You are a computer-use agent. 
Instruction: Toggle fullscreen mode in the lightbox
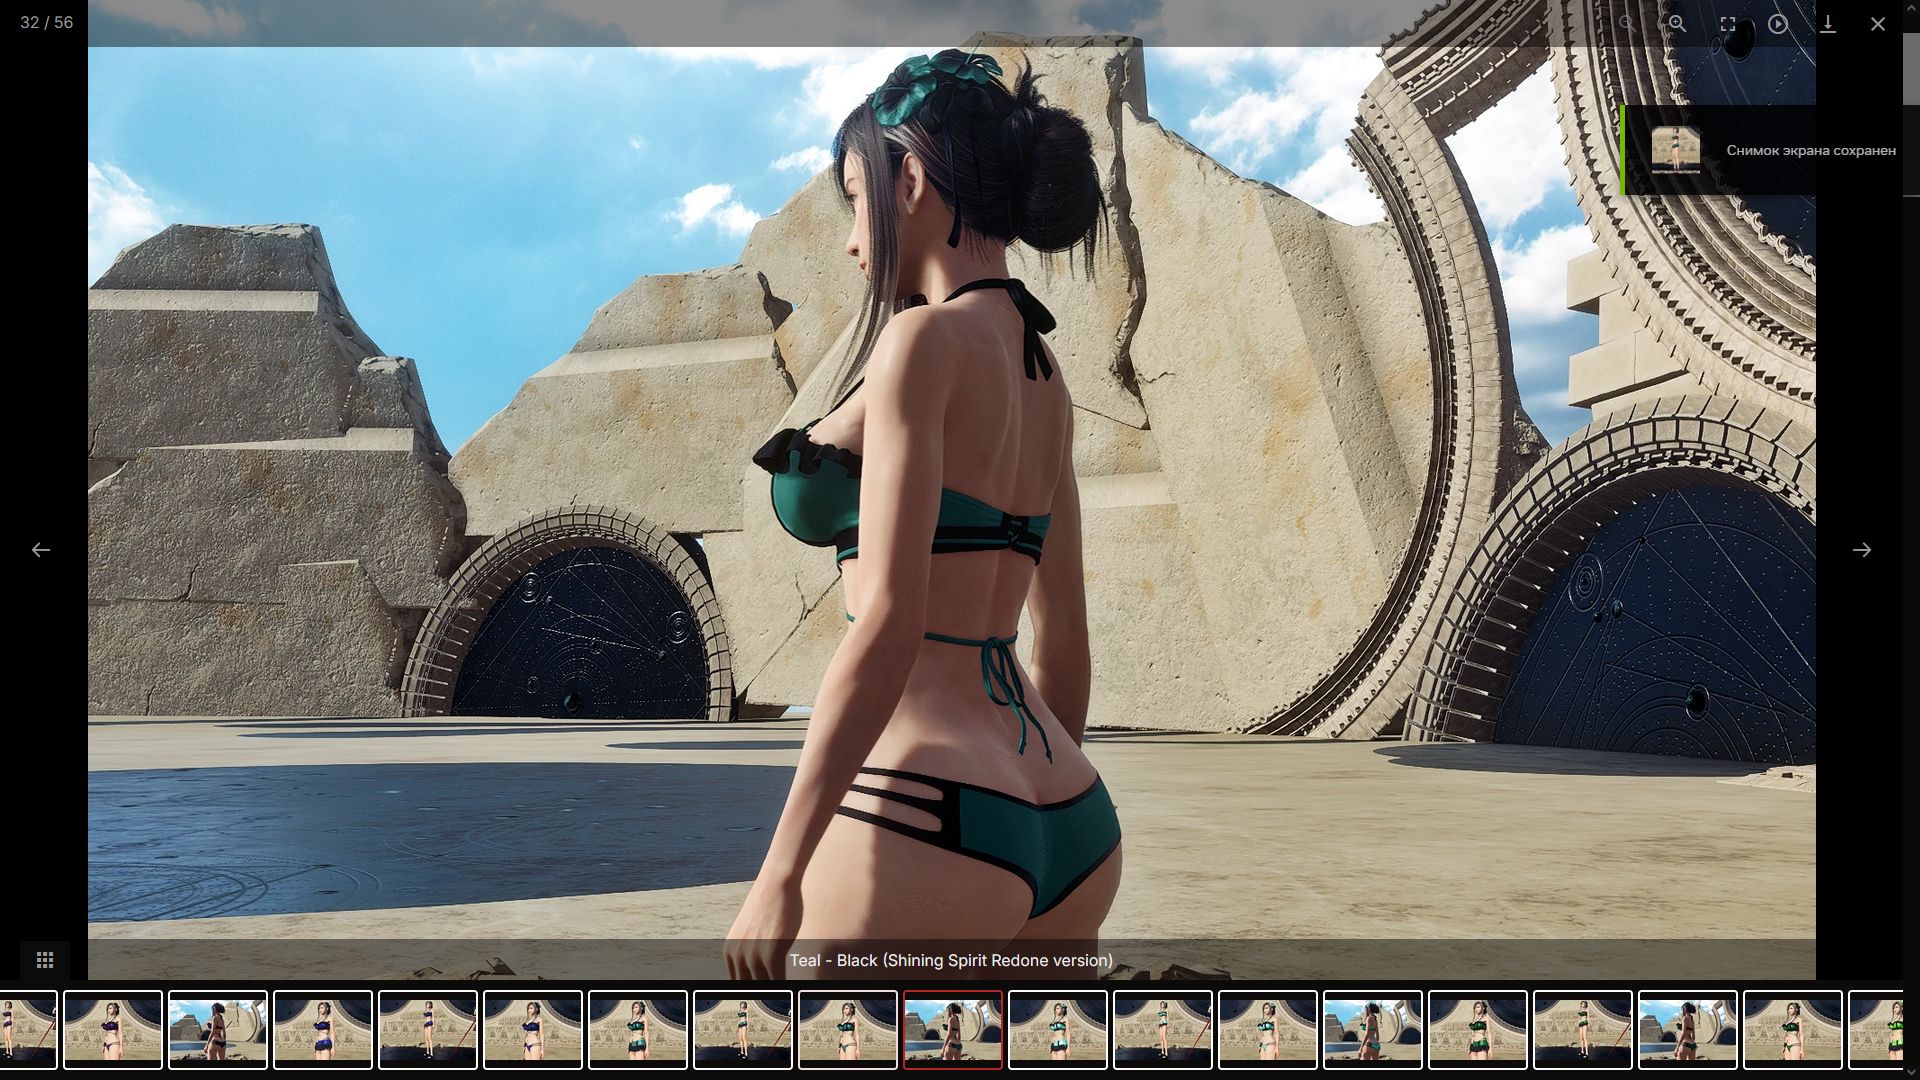tap(1727, 23)
